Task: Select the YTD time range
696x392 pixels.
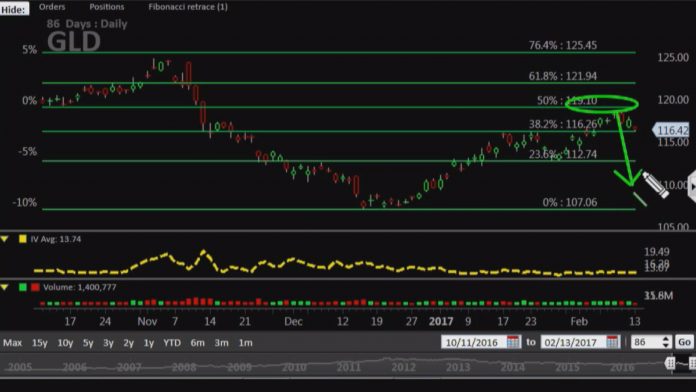Action: point(172,343)
